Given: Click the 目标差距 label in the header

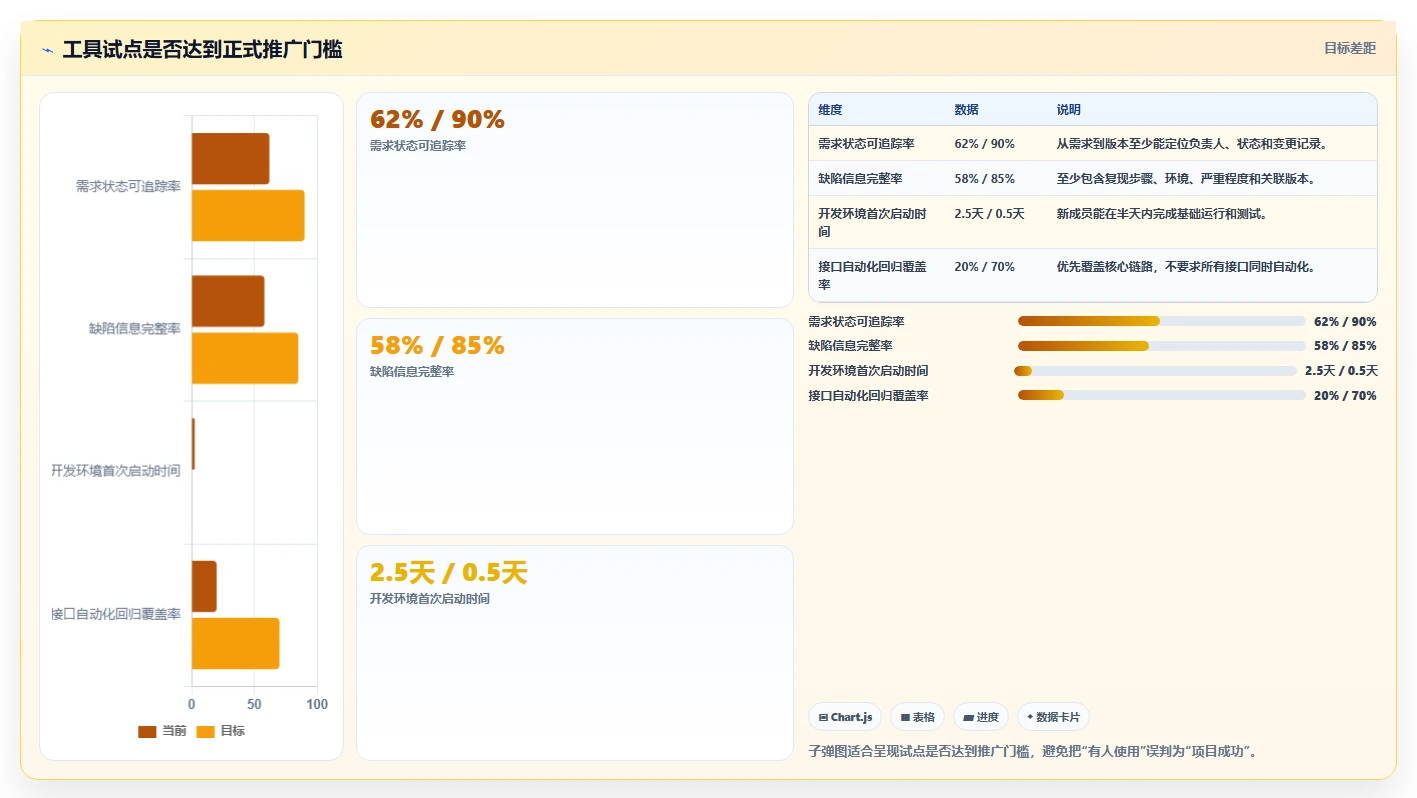Looking at the screenshot, I should pyautogui.click(x=1350, y=48).
